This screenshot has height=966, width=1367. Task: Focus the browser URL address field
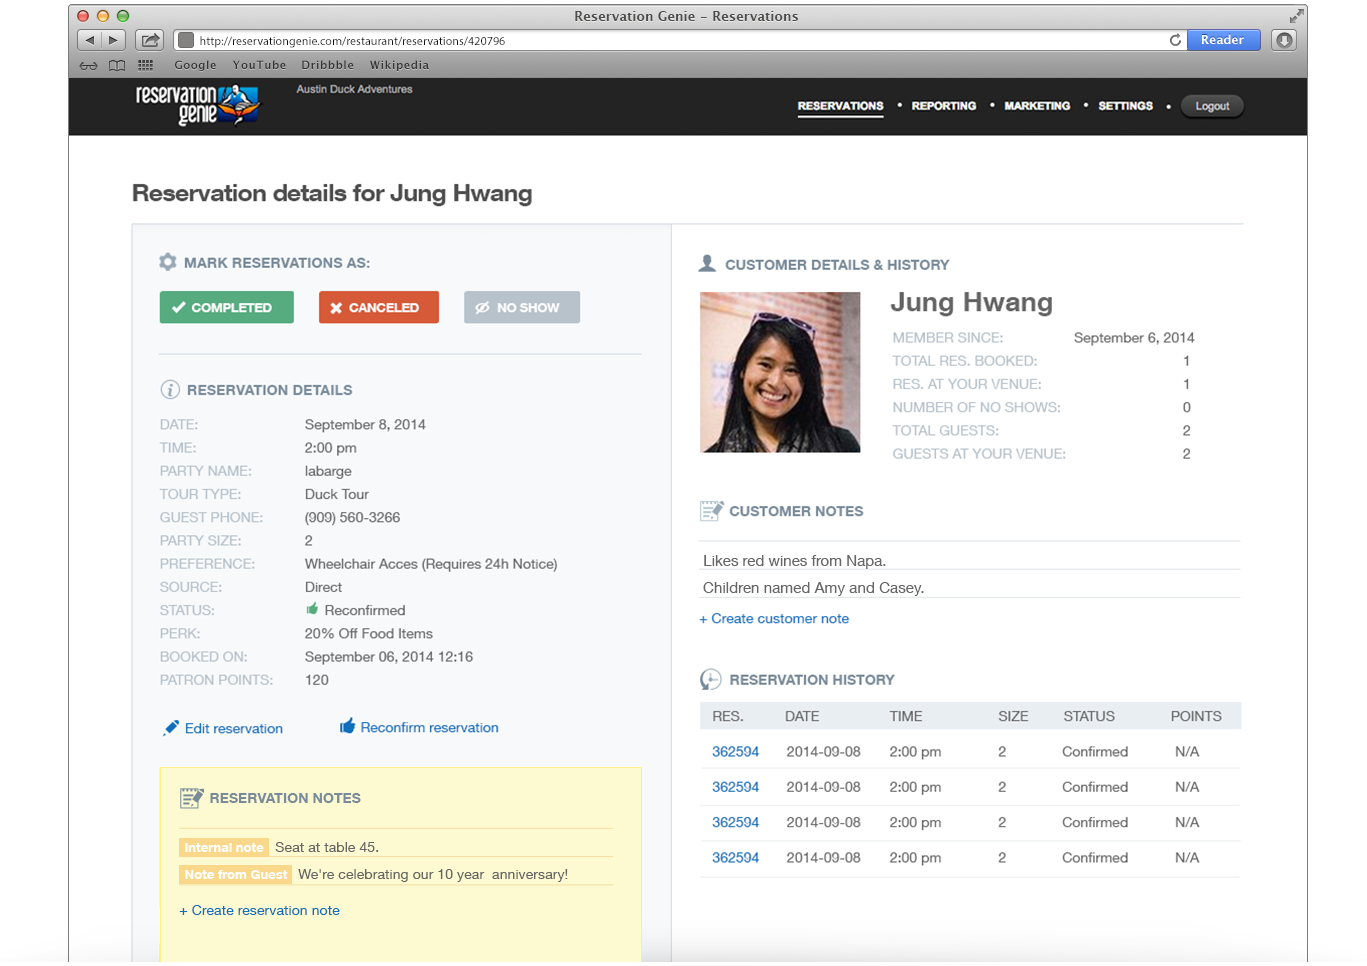[680, 40]
